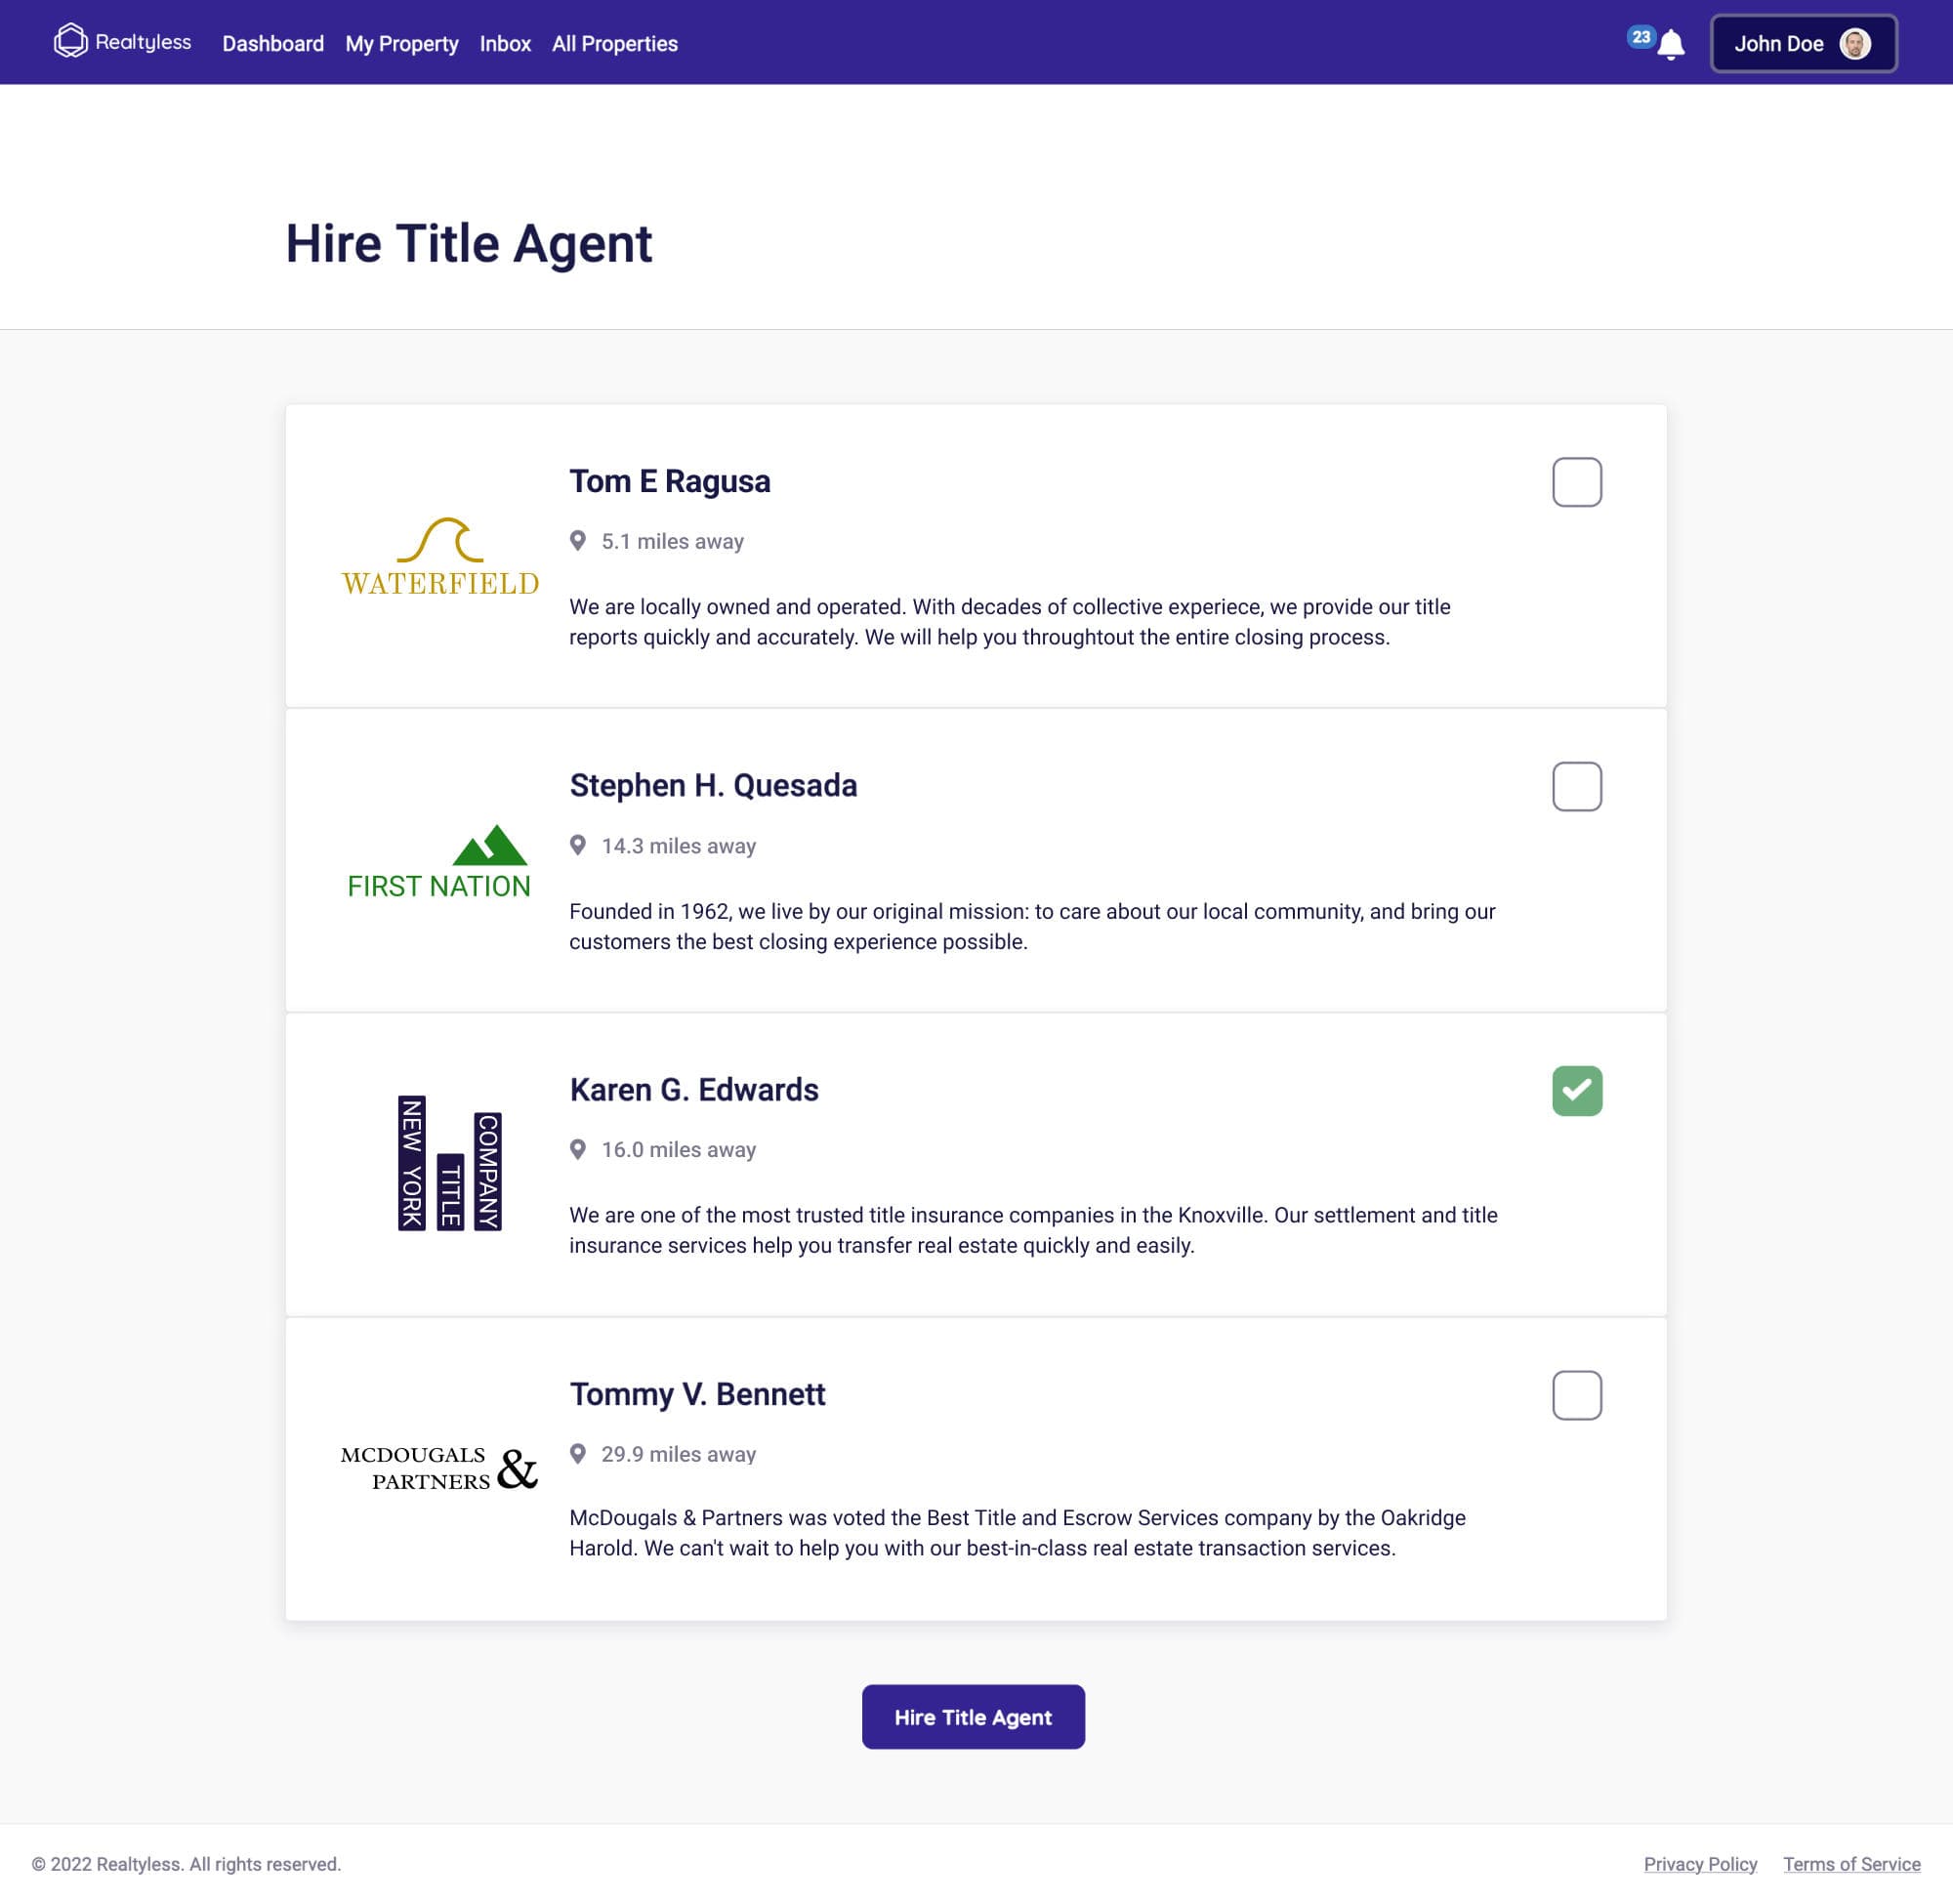
Task: Click the notification bell icon
Action: 1667,44
